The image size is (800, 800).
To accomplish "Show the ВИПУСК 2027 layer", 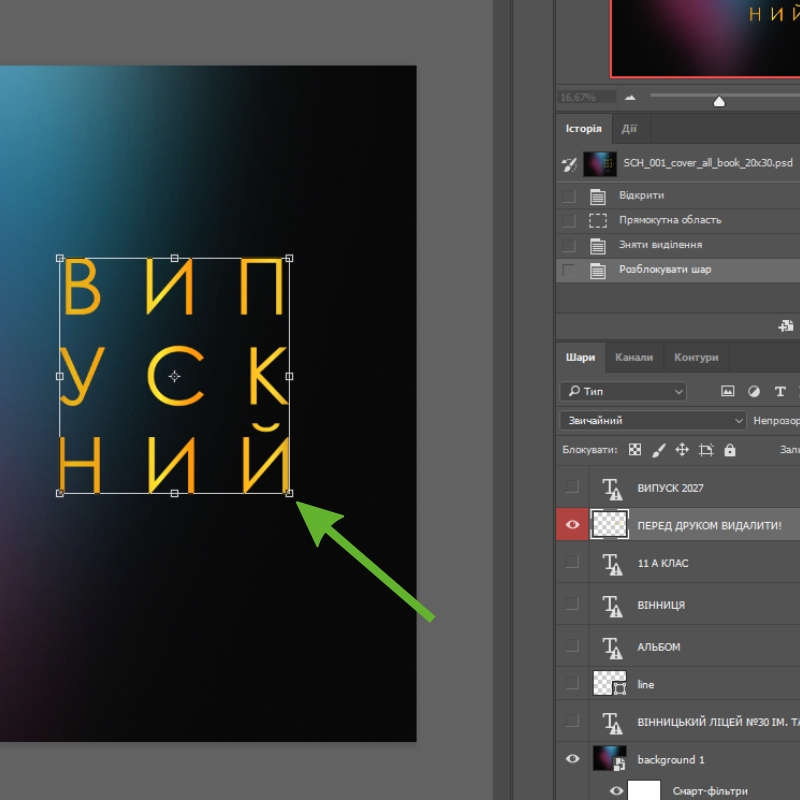I will pos(572,487).
